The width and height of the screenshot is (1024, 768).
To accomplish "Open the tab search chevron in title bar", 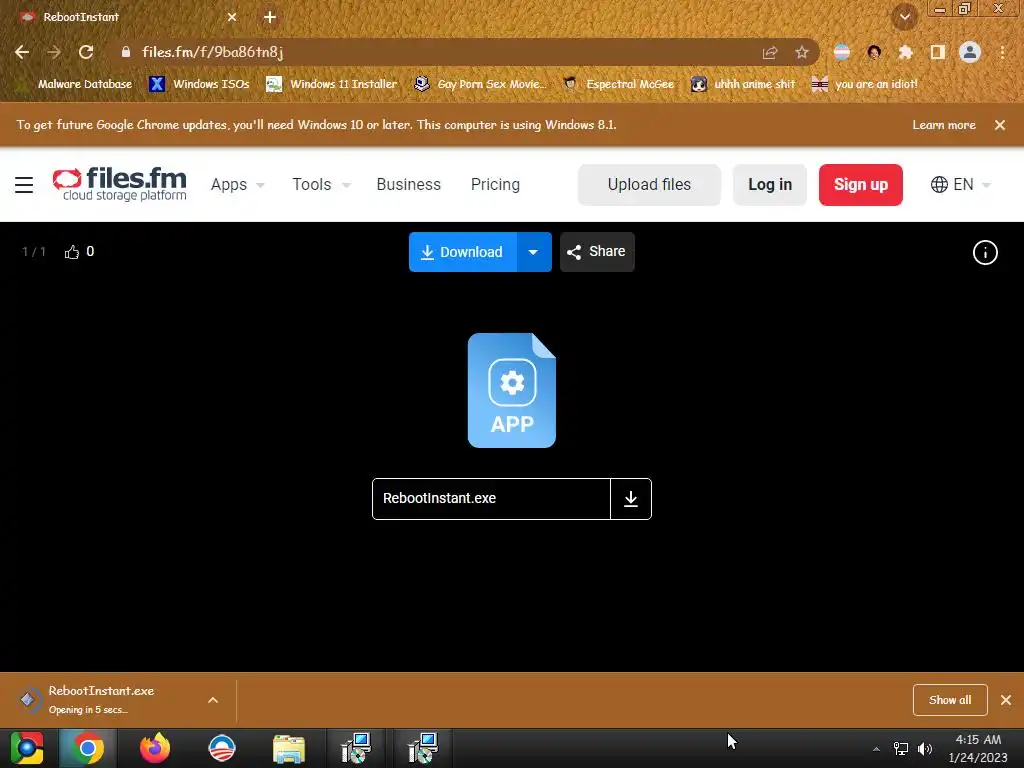I will click(x=904, y=17).
